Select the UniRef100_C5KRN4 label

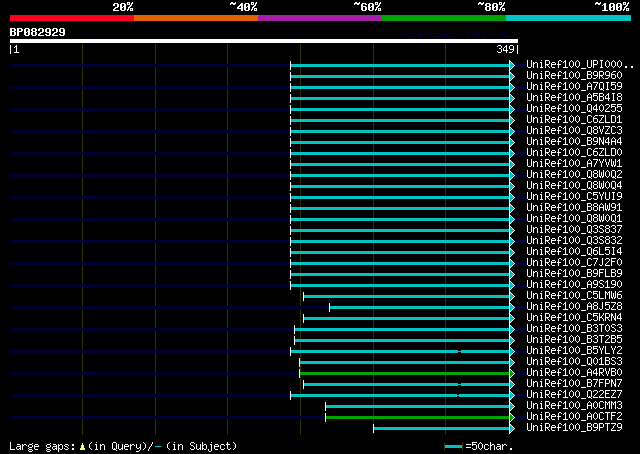574,318
